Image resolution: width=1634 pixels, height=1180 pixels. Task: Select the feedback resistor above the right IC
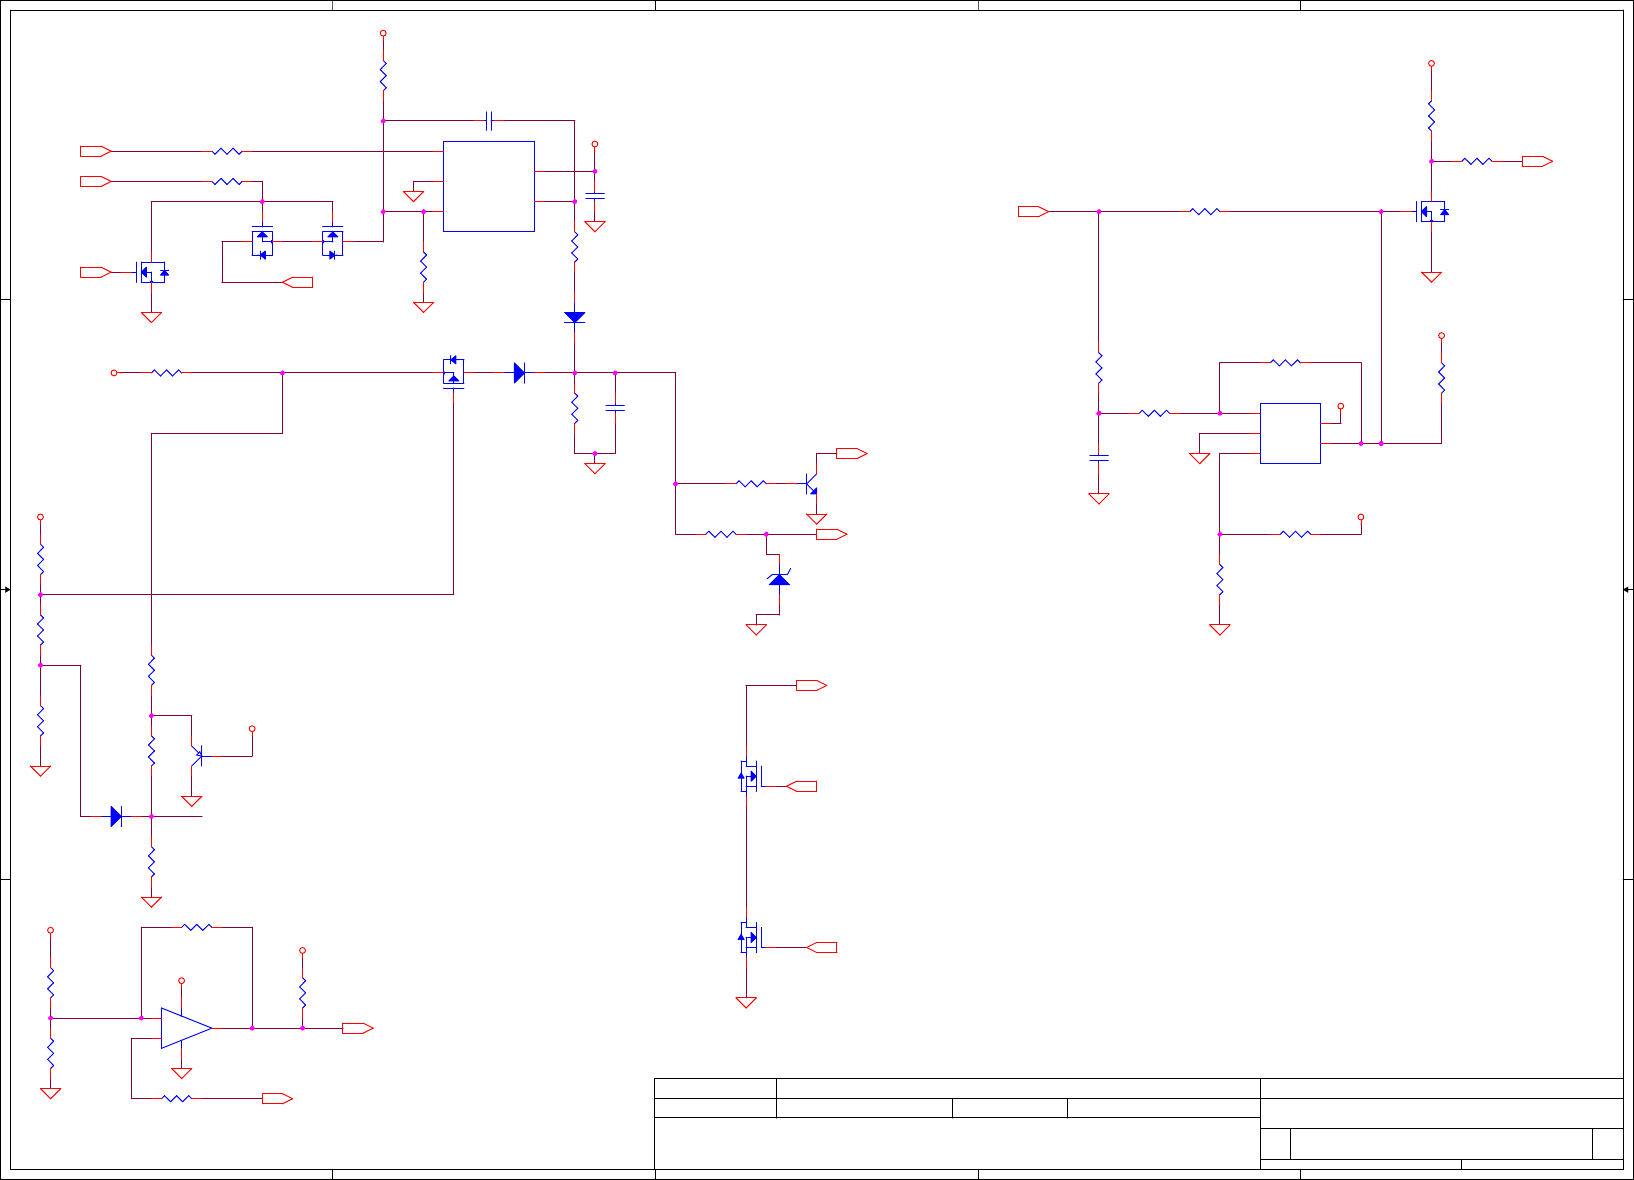[1286, 362]
